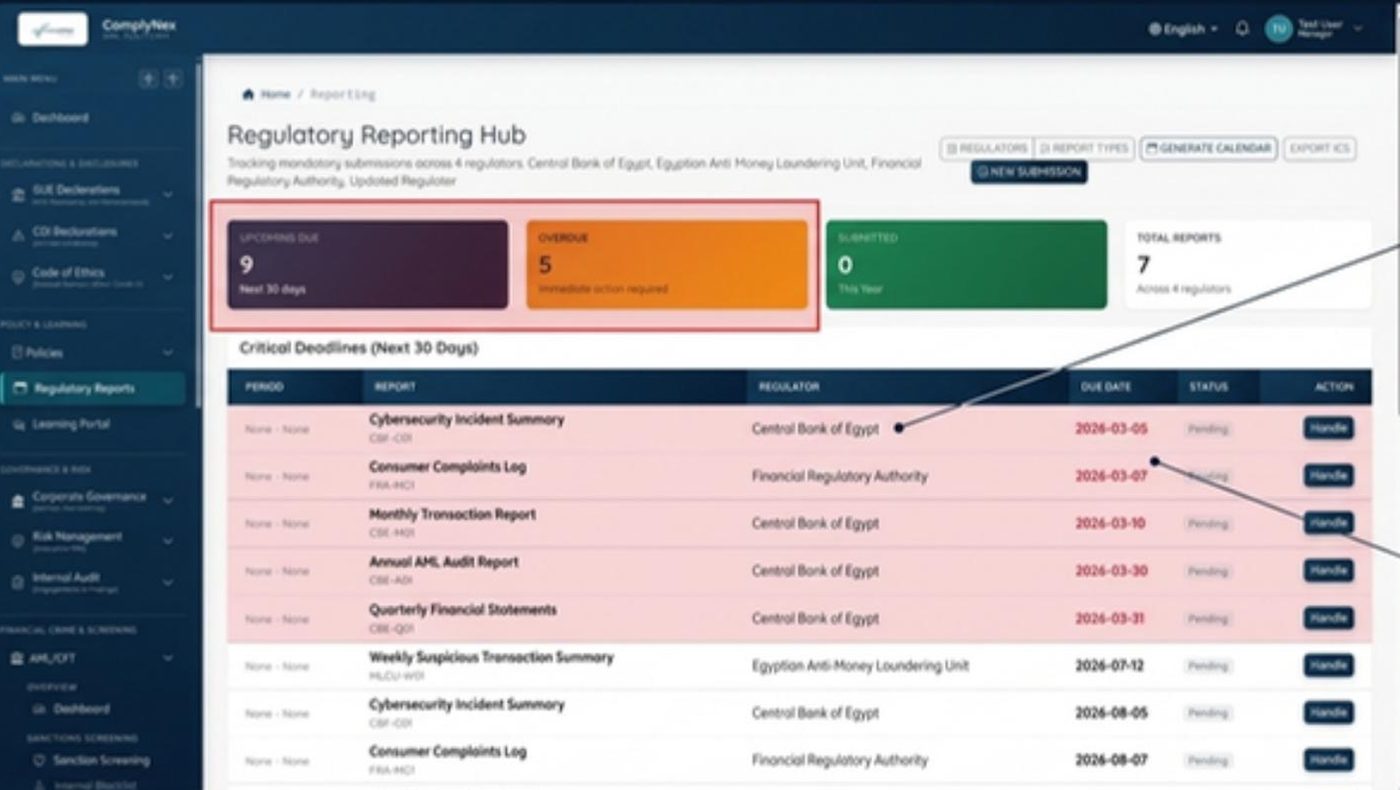Viewport: 1400px width, 790px height.
Task: Handle the Consumer Complaints Log due 2026-08-07
Action: (1328, 760)
